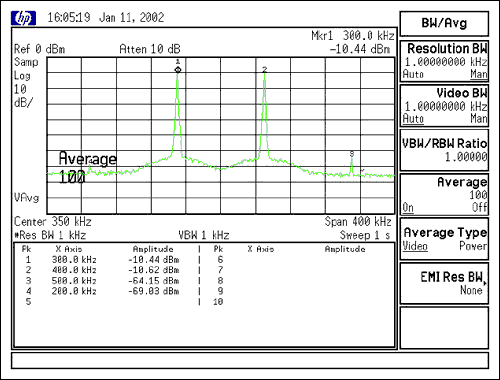Set Video BW to Man

(x=479, y=118)
